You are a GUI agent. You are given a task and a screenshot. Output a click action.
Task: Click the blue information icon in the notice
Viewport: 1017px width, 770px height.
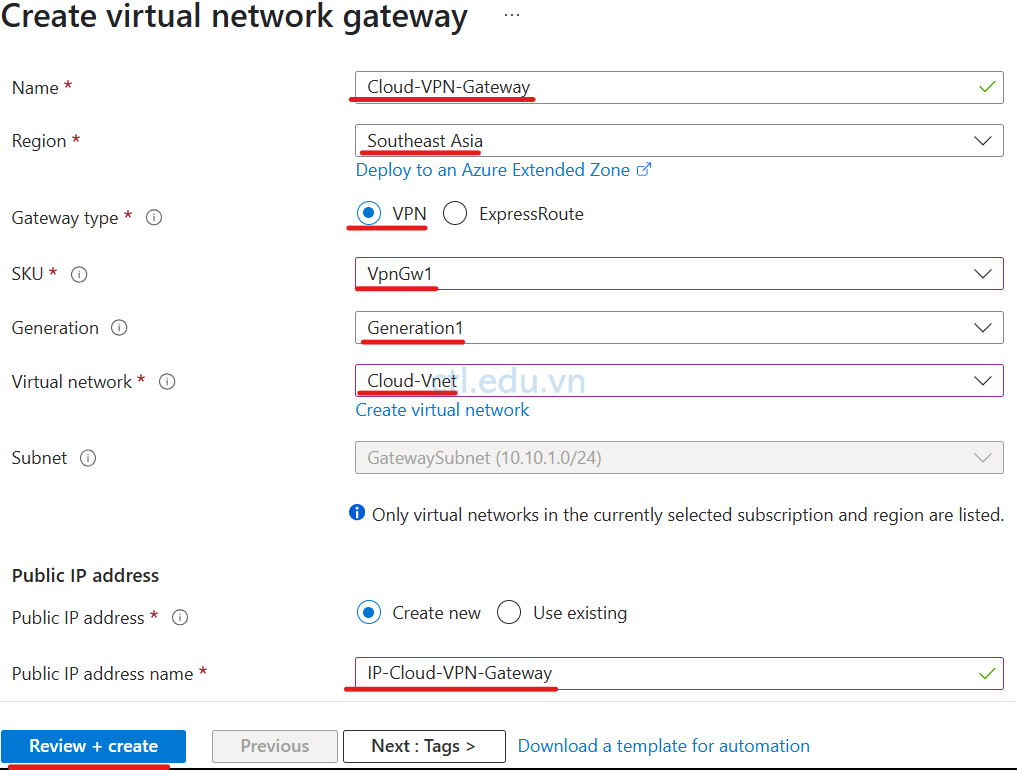(357, 512)
